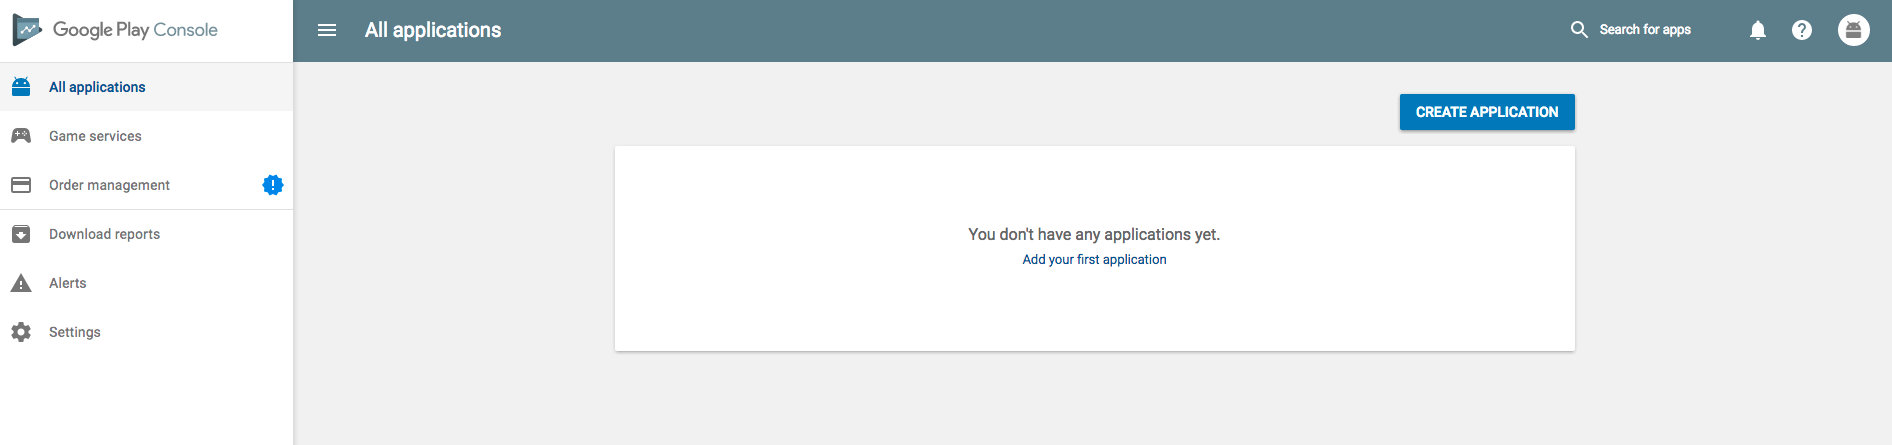Screen dimensions: 1892x445
Task: Click the warning triangle Alerts icon
Action: click(21, 283)
